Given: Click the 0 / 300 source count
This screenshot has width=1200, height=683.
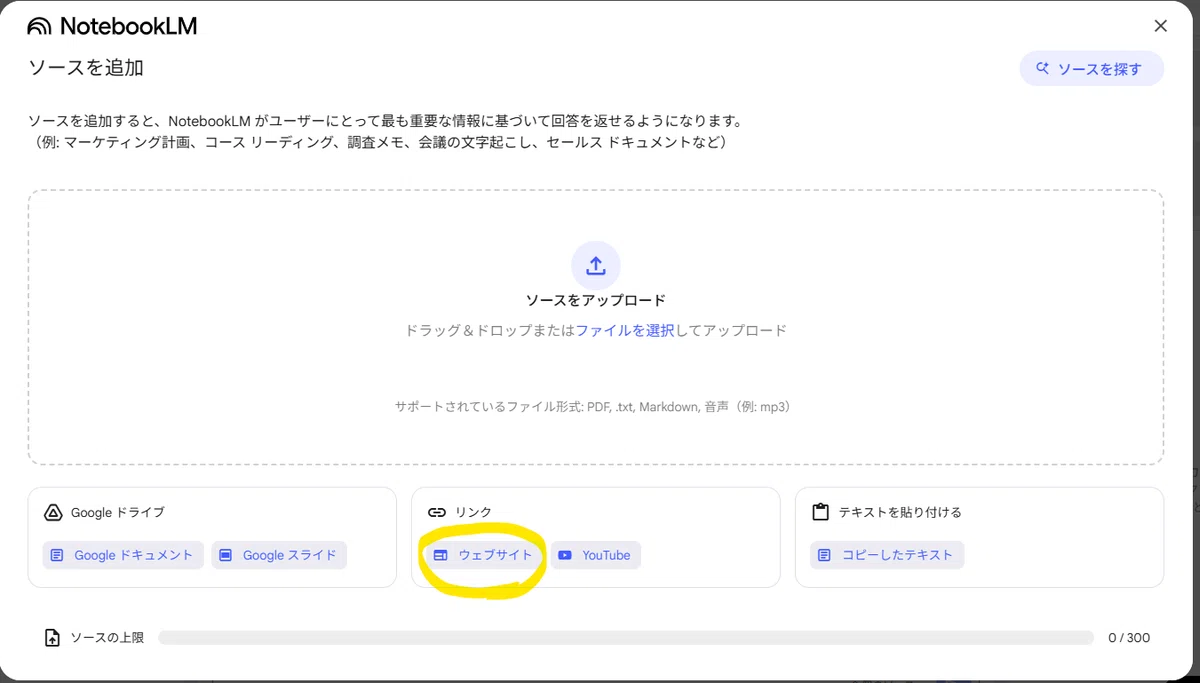Looking at the screenshot, I should tap(1129, 637).
